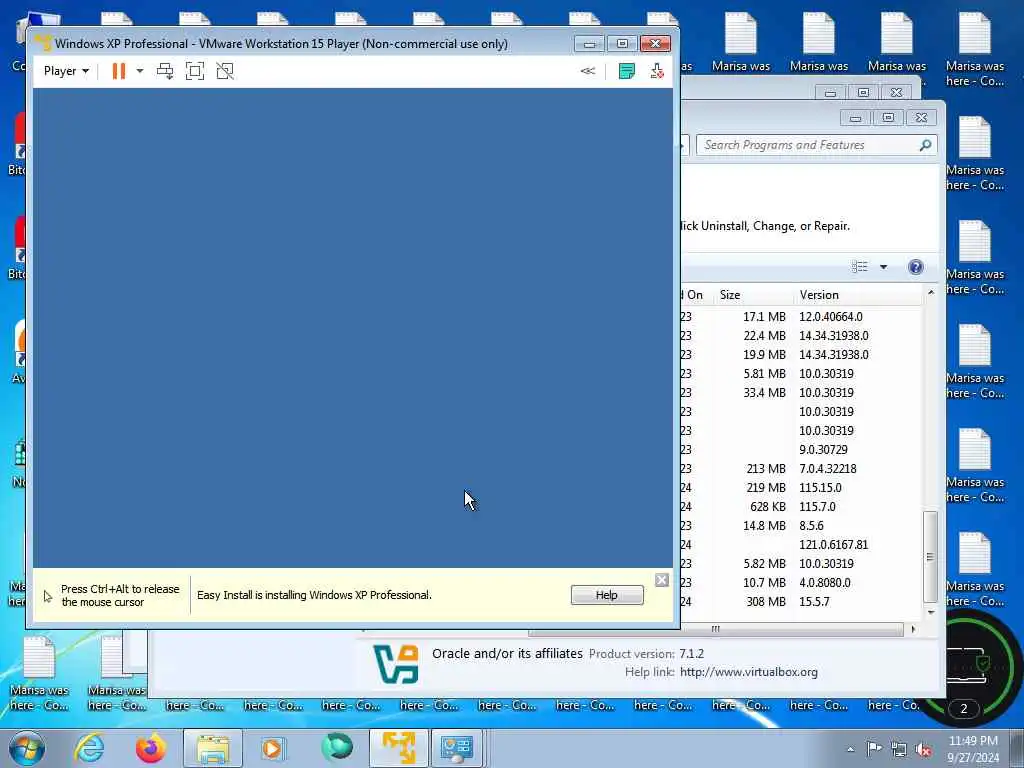Select the top-right Marisa was here desktop file
The width and height of the screenshot is (1024, 768).
click(975, 50)
